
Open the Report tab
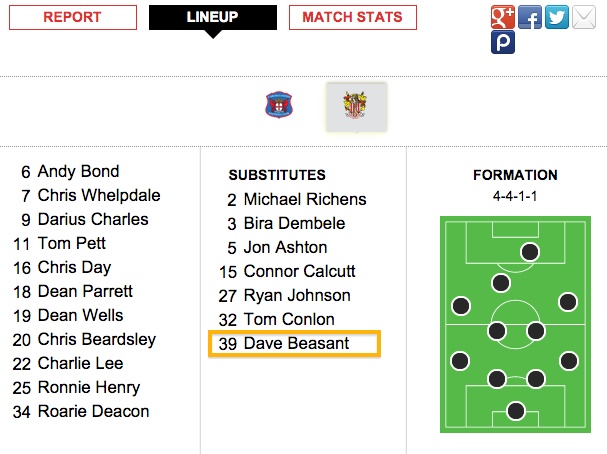(x=73, y=17)
